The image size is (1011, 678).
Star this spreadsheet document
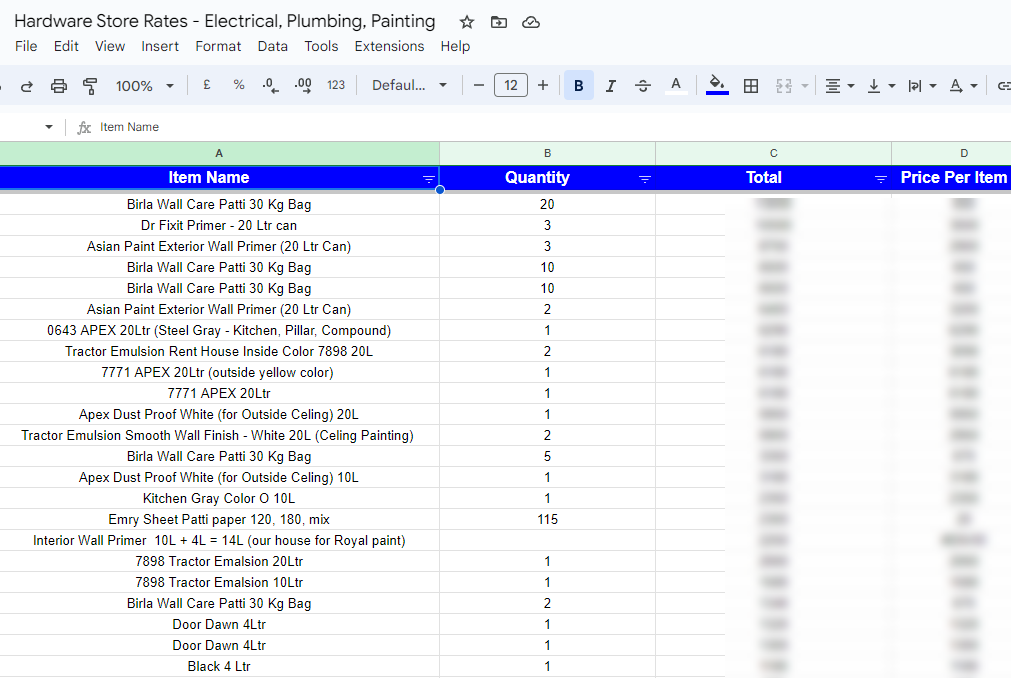[x=467, y=22]
